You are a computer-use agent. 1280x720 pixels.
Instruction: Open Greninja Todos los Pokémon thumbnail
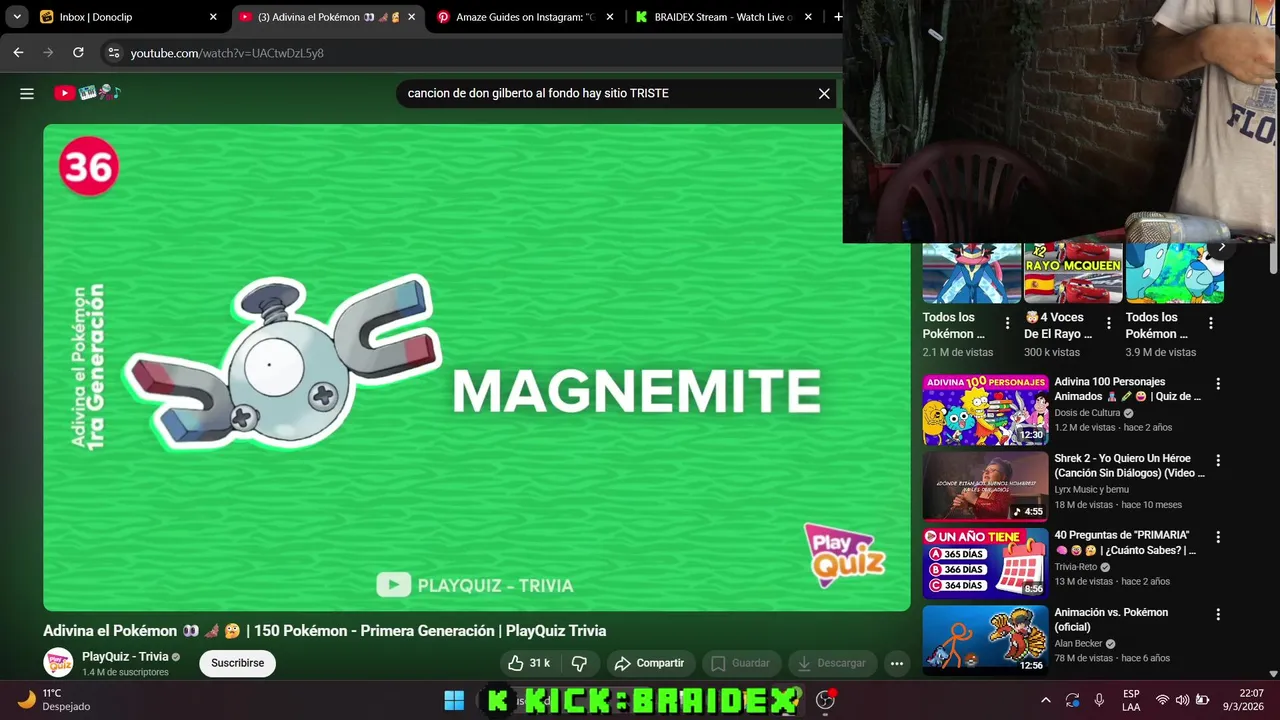tap(971, 272)
